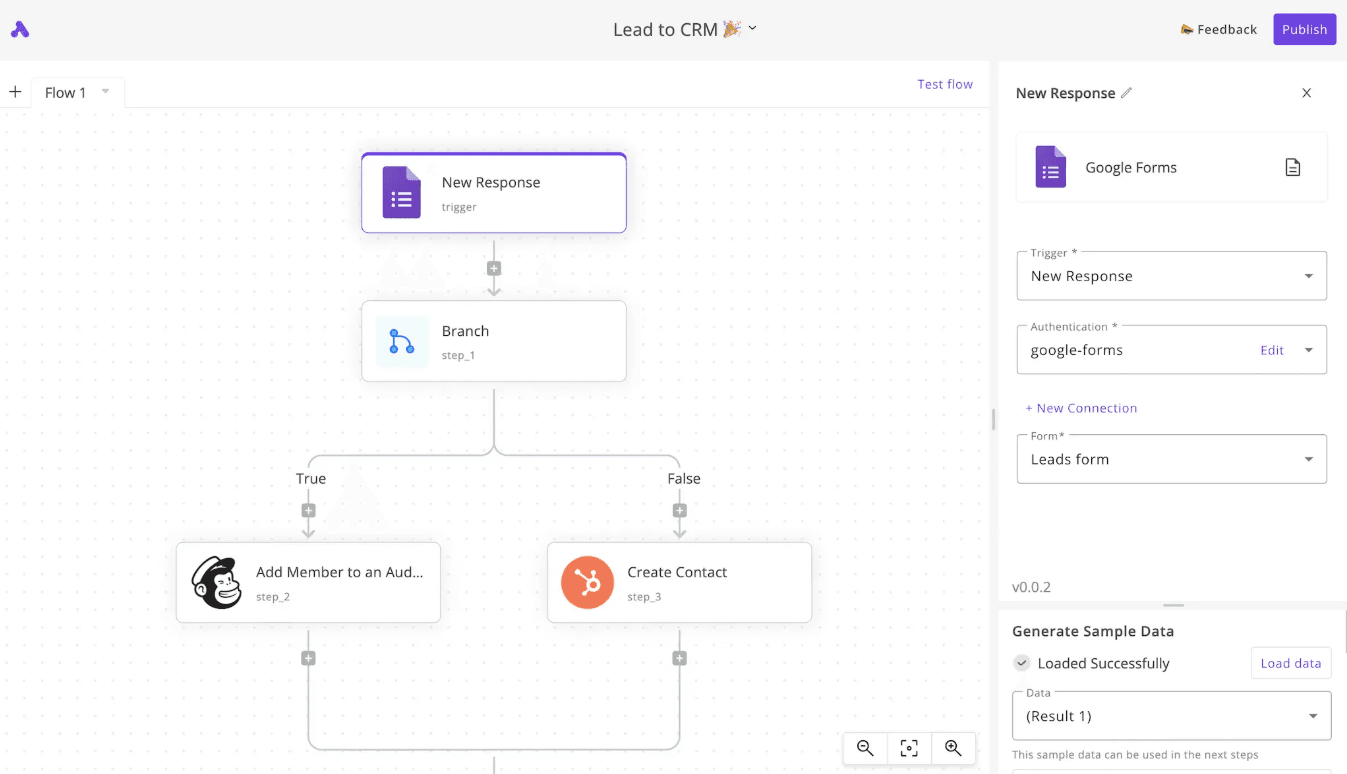Select the Branch step icon in the flow
This screenshot has height=774, width=1347.
tap(401, 340)
